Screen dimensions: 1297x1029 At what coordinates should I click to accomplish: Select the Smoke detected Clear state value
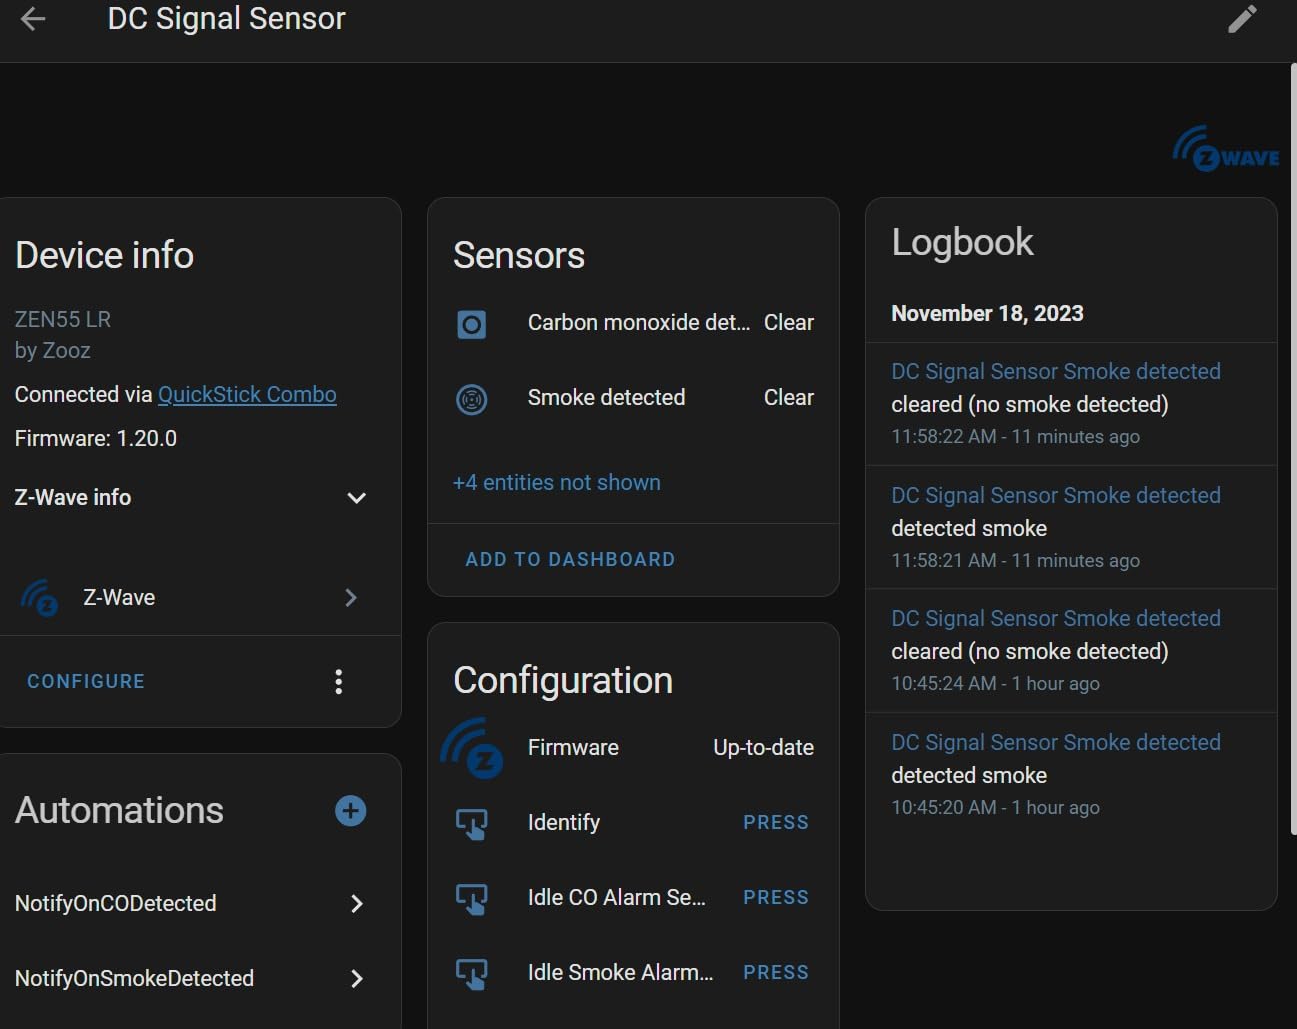click(x=789, y=397)
